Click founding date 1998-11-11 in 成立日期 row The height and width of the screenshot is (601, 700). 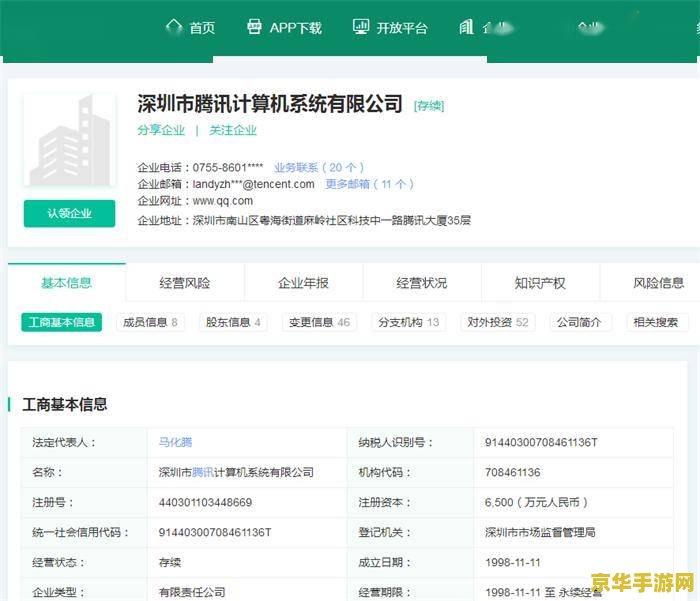tap(513, 562)
